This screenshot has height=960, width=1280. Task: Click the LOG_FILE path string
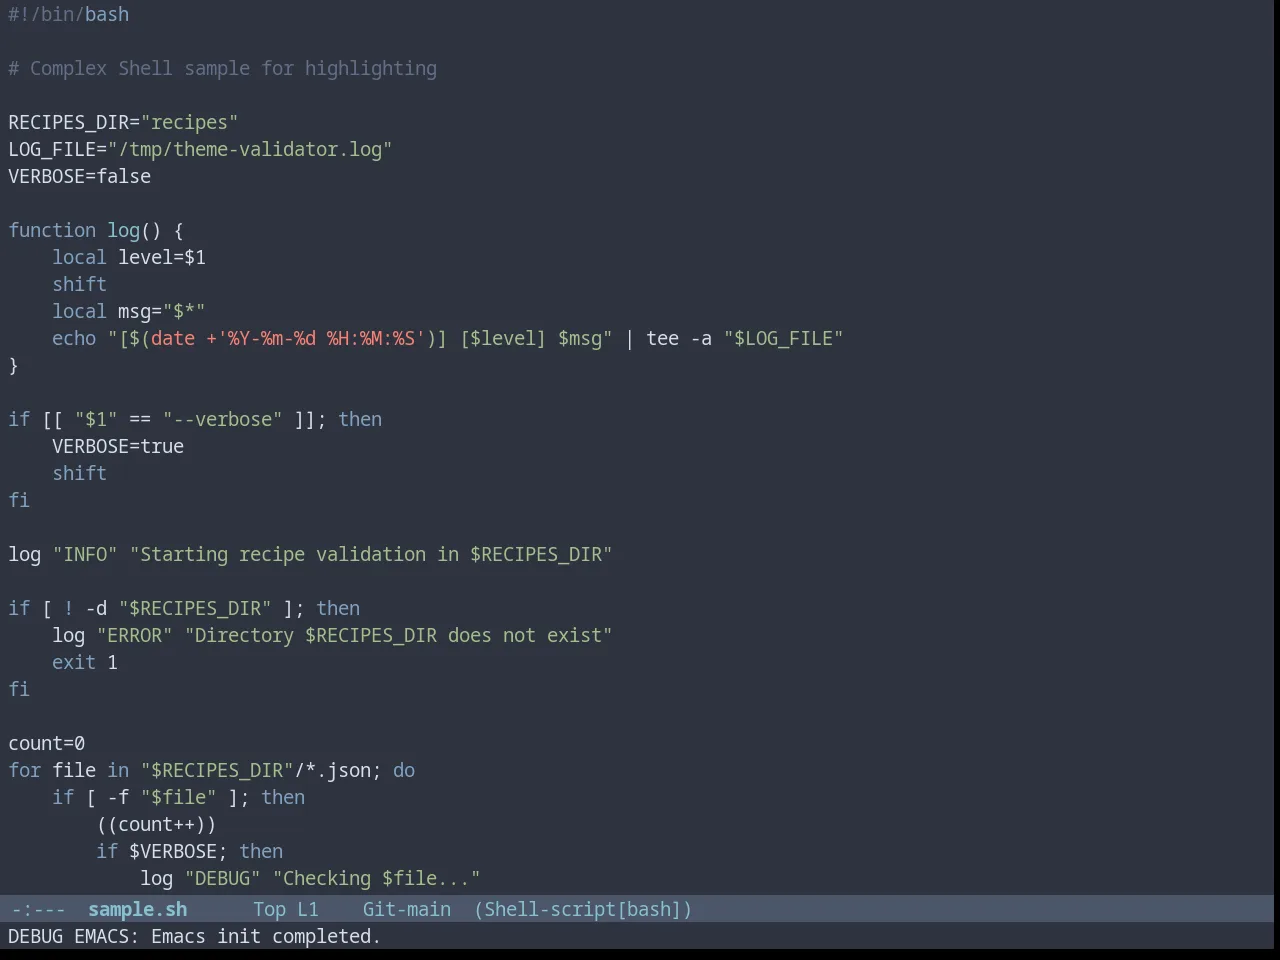(249, 149)
